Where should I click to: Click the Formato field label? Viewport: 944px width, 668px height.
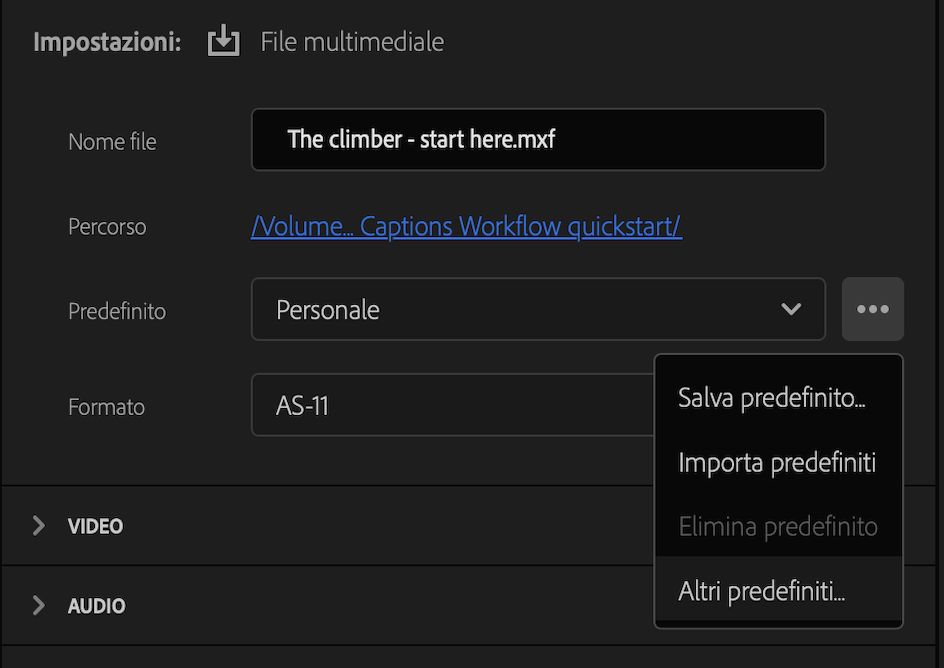[x=105, y=407]
